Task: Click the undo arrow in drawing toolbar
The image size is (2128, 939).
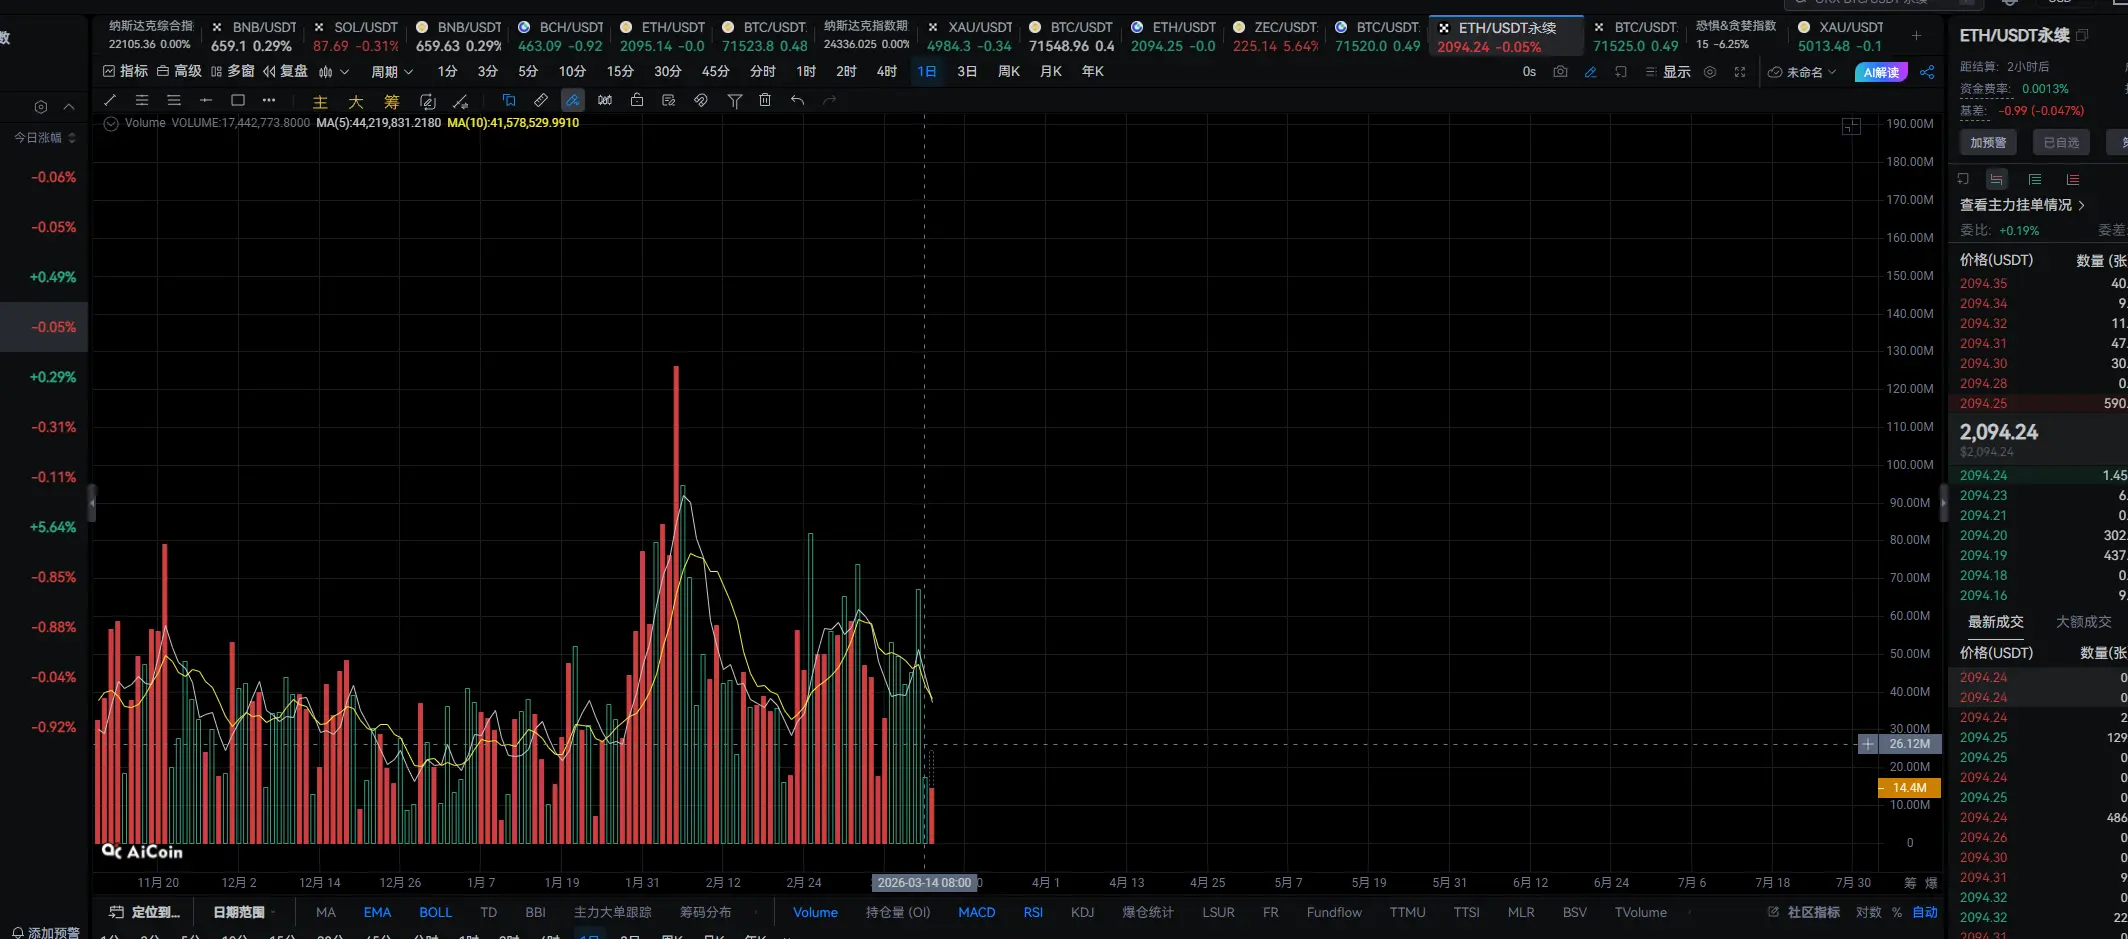Action: click(x=797, y=100)
